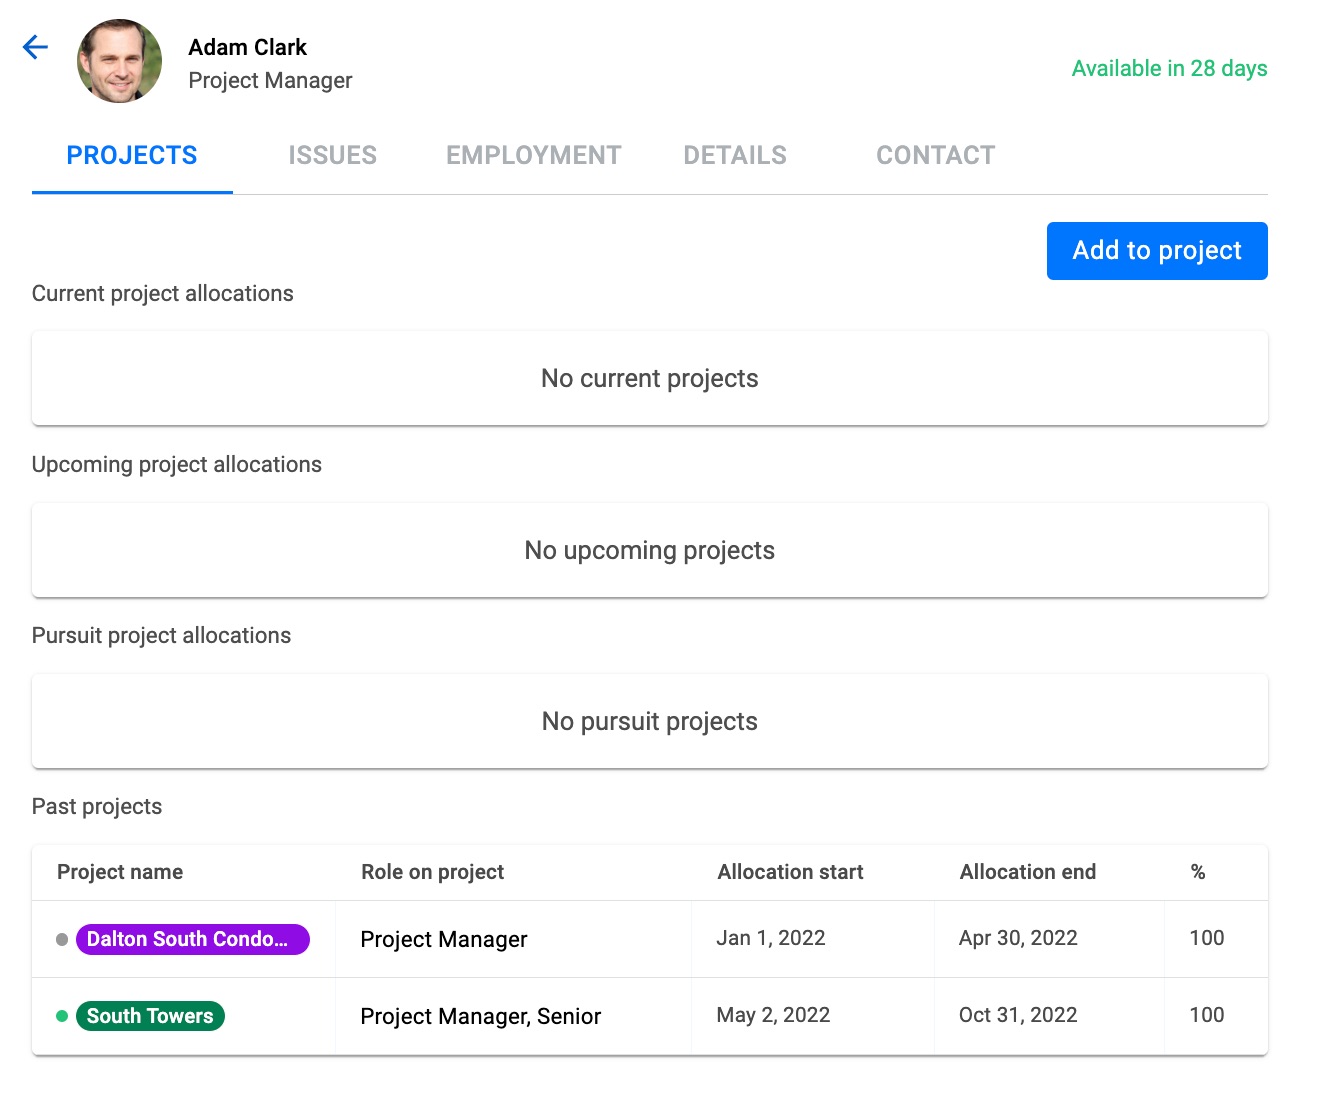Viewport: 1318px width, 1116px height.
Task: Click the Add to project button
Action: (x=1157, y=251)
